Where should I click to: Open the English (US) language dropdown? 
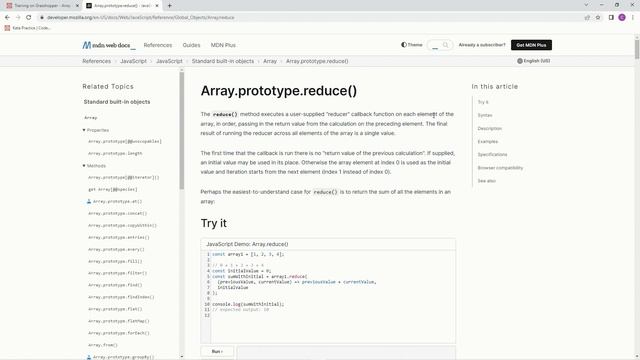533,61
